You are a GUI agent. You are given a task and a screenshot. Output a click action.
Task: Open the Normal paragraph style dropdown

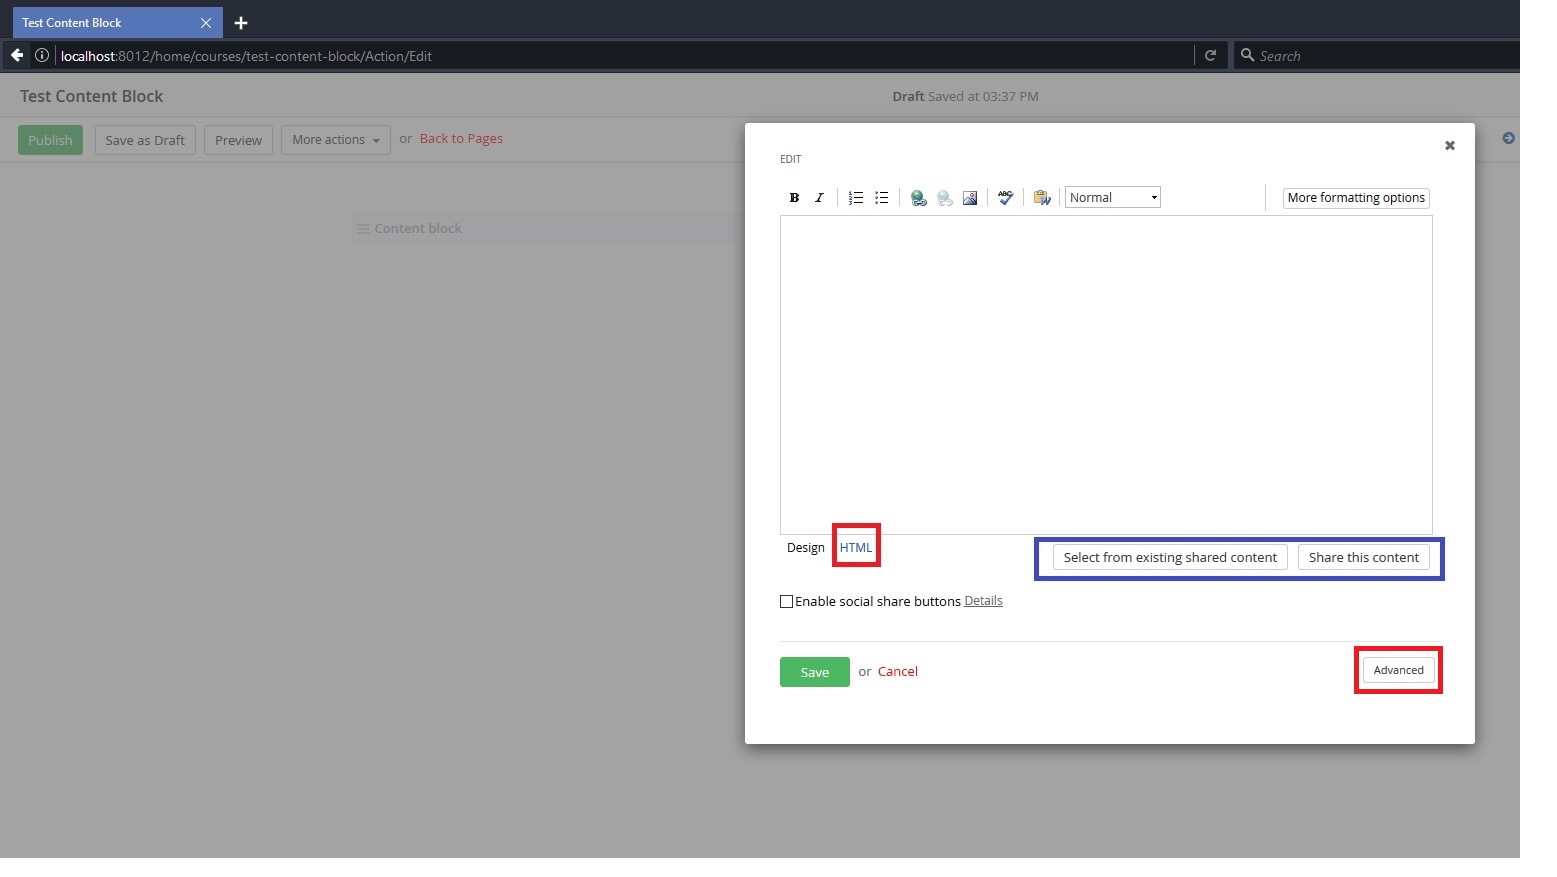click(1113, 198)
